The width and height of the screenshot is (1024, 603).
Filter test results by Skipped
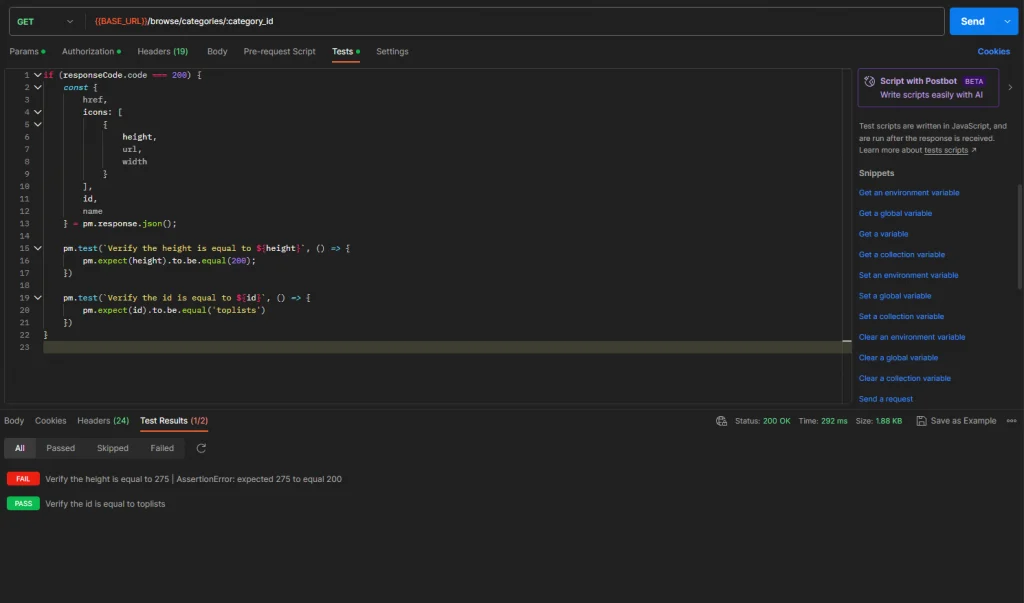(112, 448)
